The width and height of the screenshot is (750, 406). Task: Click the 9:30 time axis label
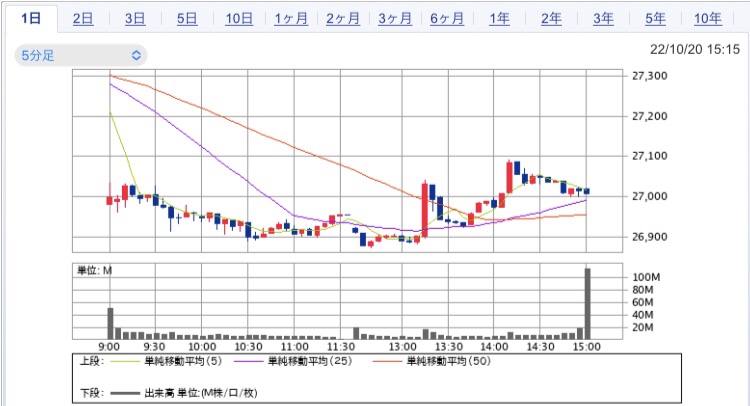(154, 347)
